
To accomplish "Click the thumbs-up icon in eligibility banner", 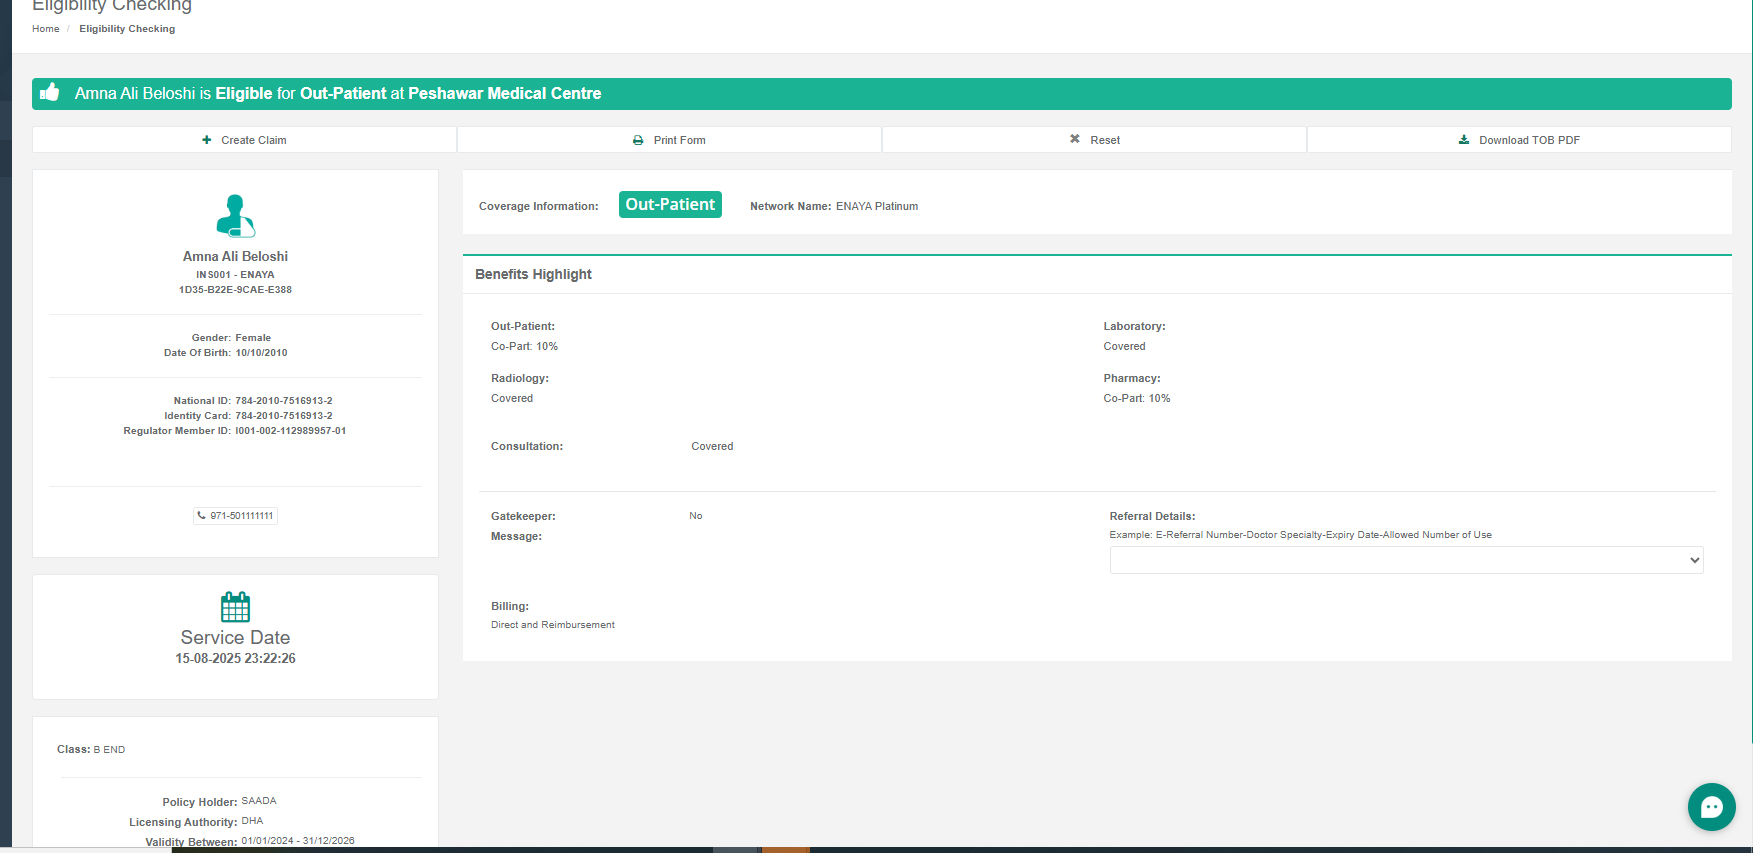I will point(50,93).
